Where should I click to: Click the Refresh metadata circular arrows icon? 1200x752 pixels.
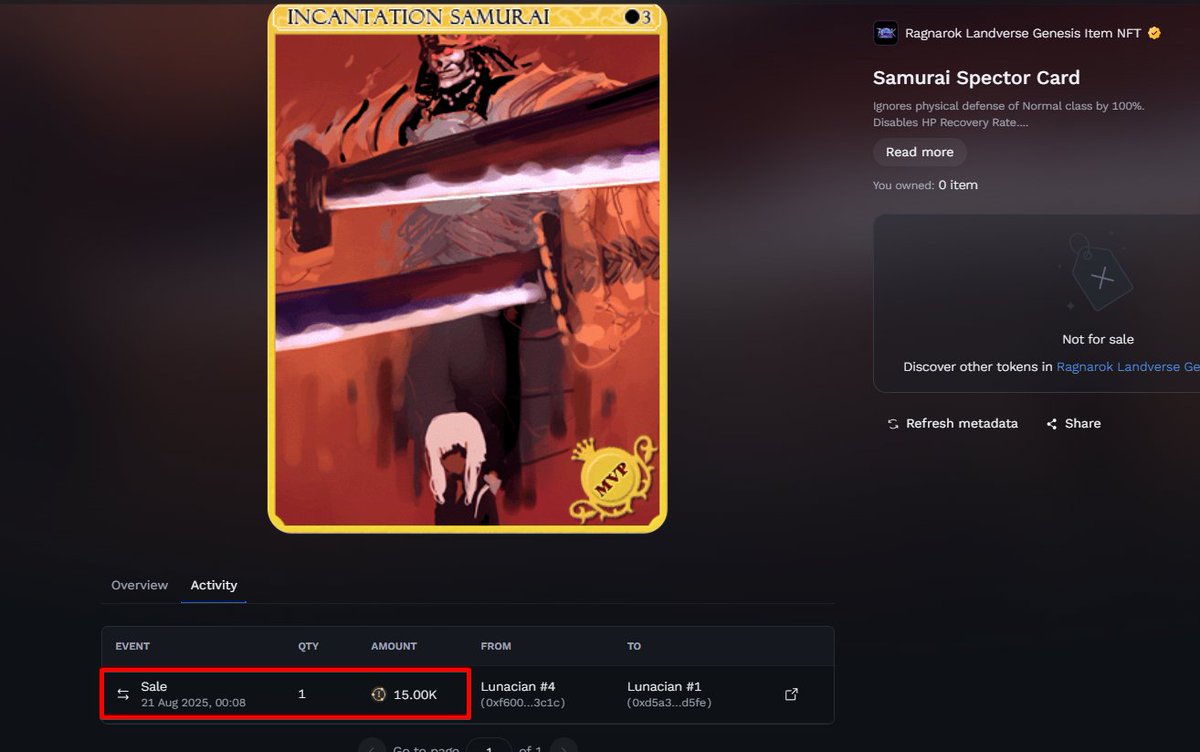(x=893, y=424)
